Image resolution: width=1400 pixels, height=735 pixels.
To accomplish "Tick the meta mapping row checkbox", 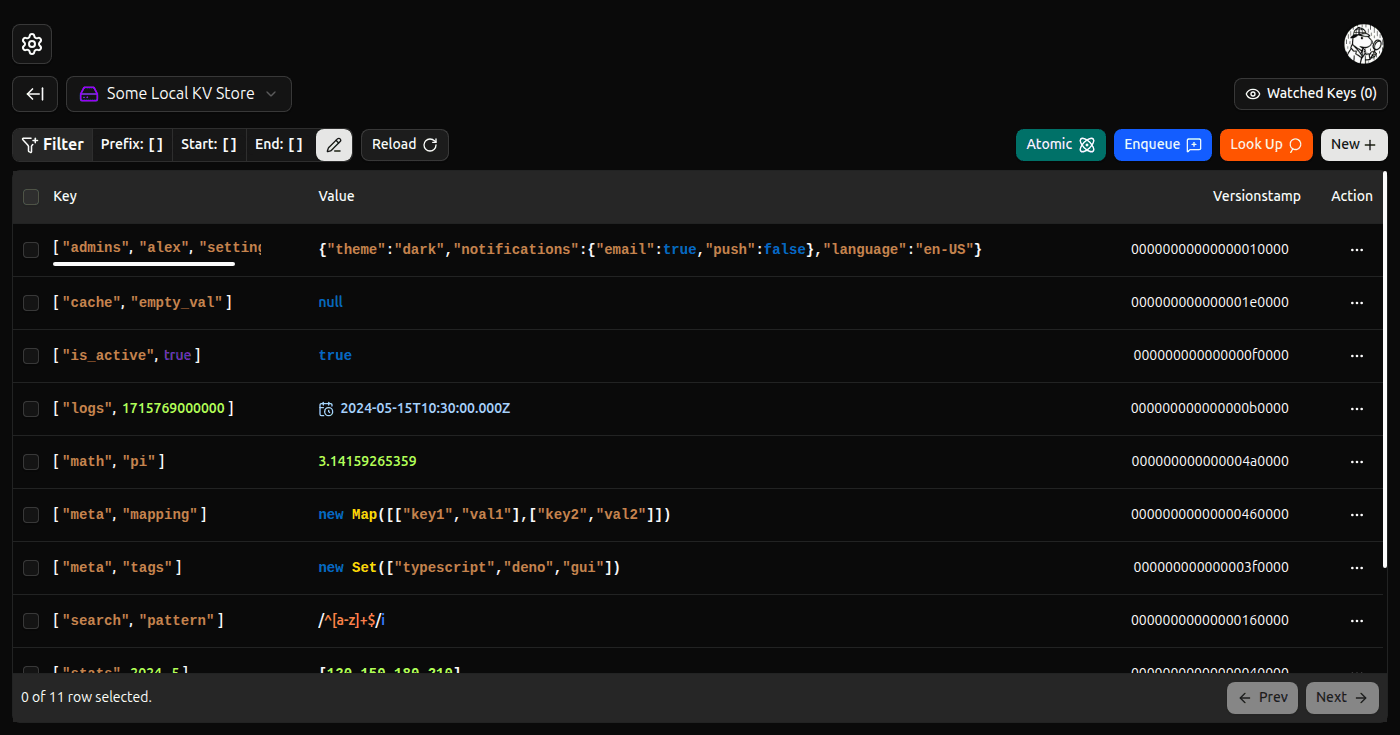I will (x=31, y=515).
